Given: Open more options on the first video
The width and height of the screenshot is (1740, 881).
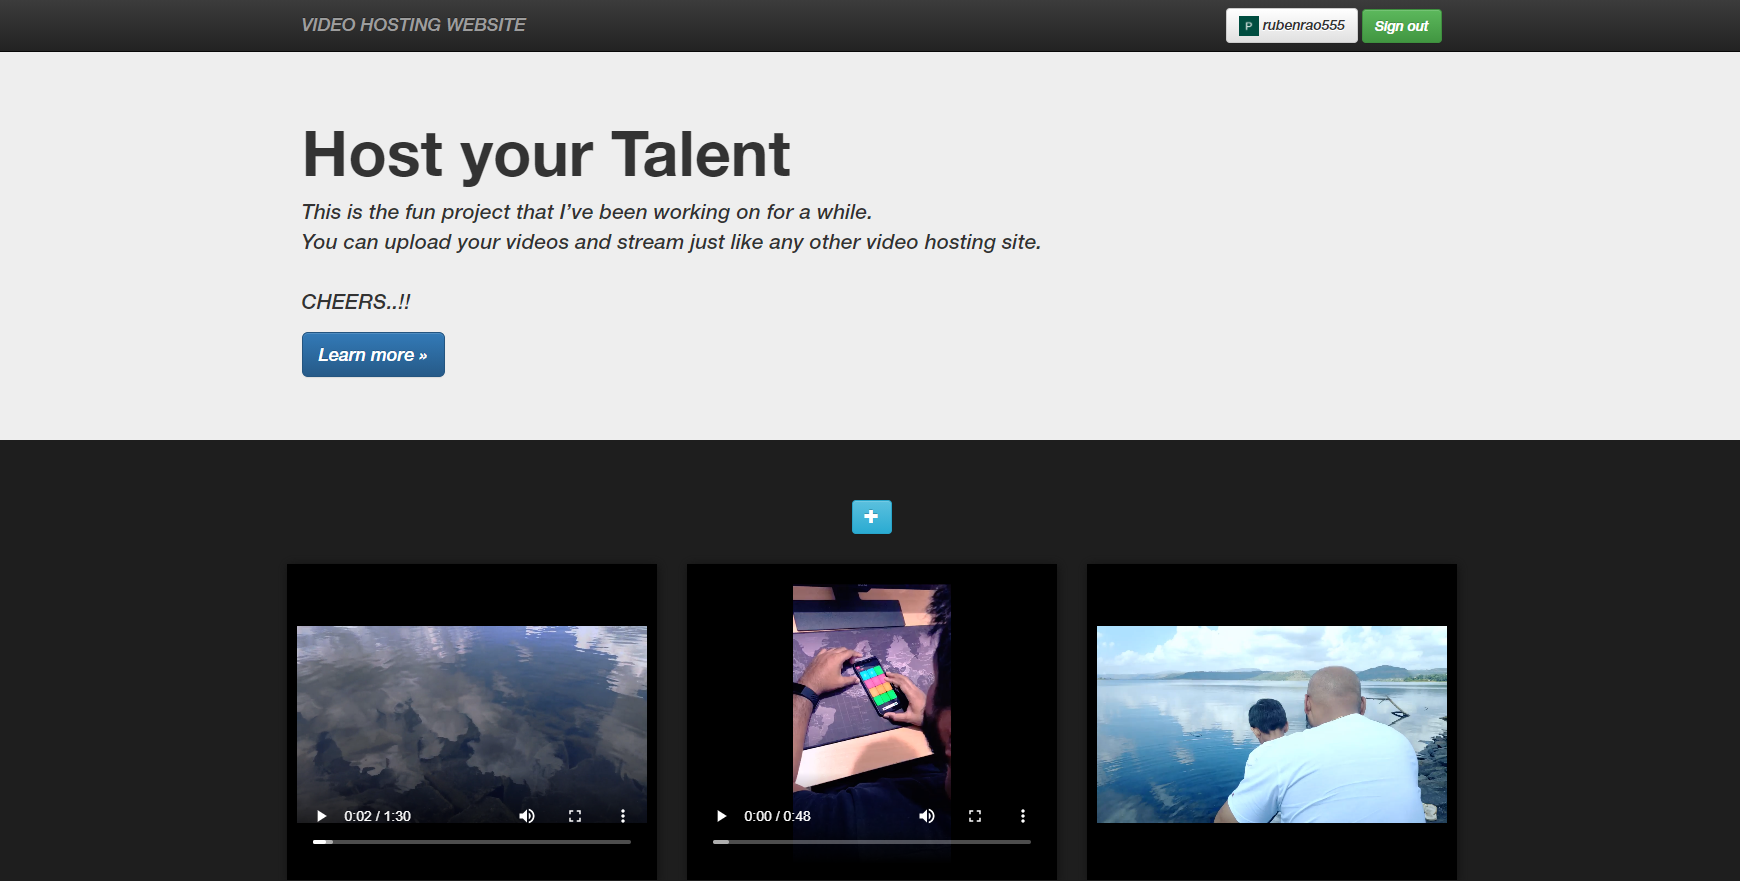Looking at the screenshot, I should [x=623, y=816].
